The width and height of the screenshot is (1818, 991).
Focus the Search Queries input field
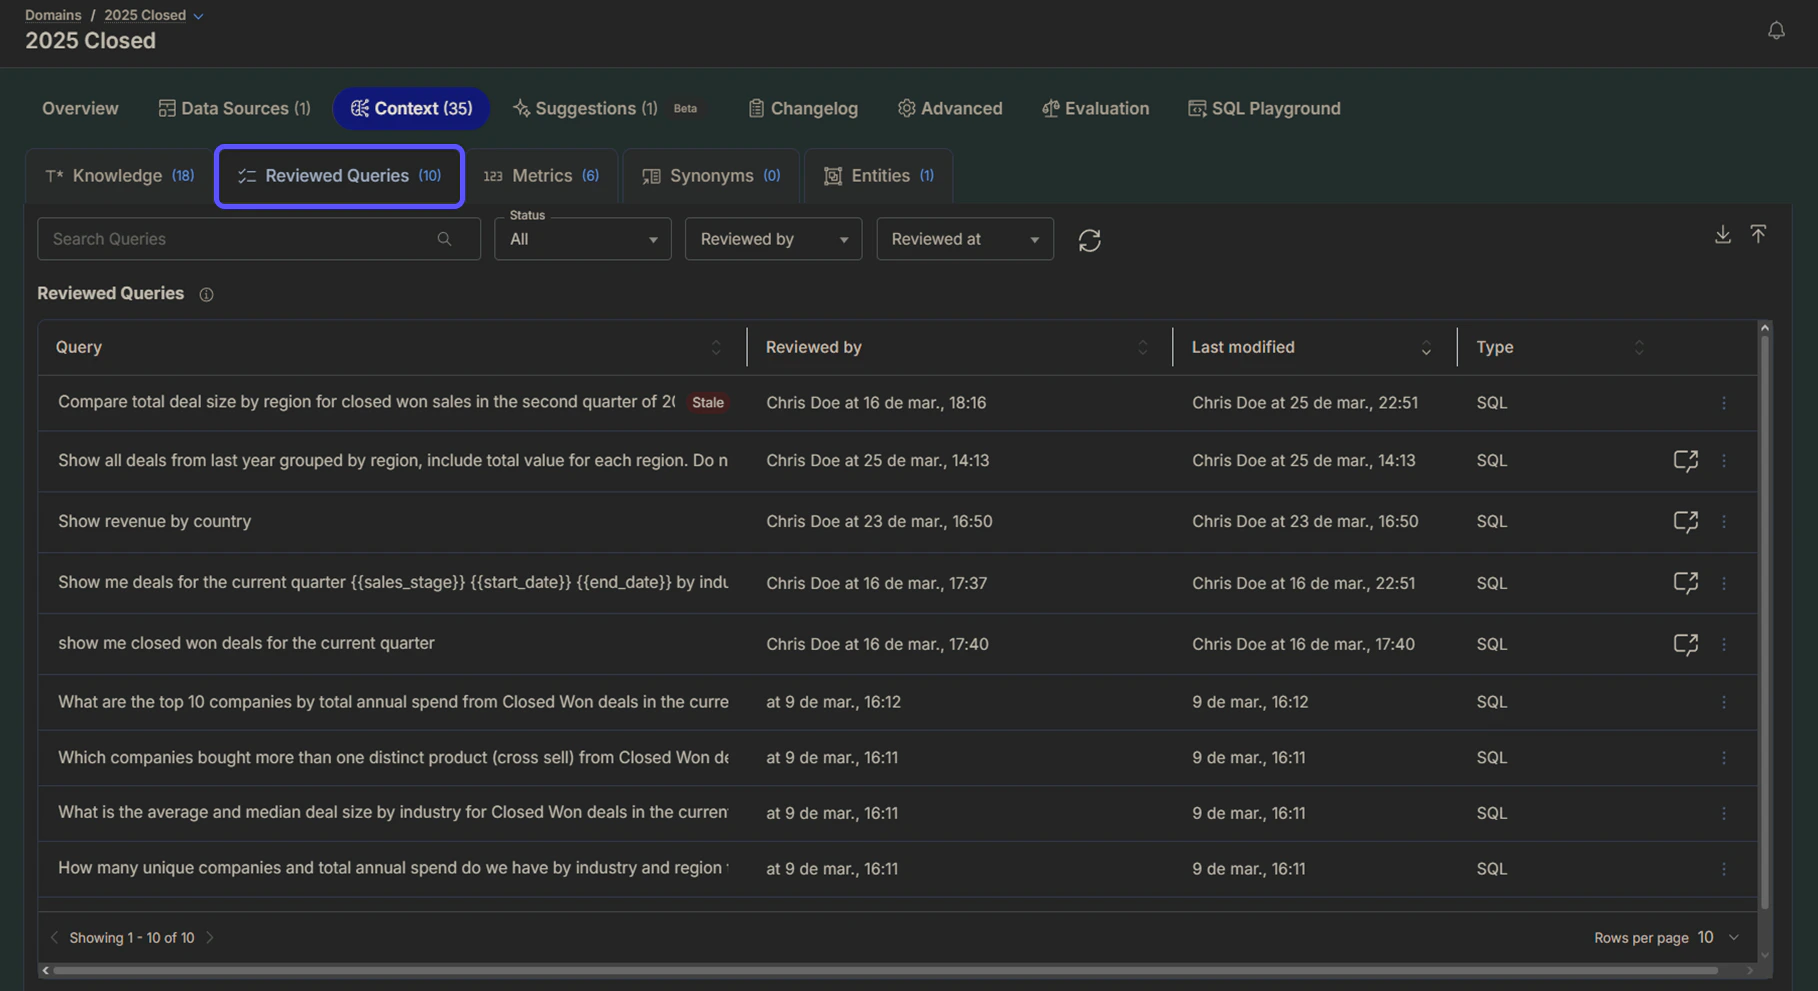pos(258,239)
